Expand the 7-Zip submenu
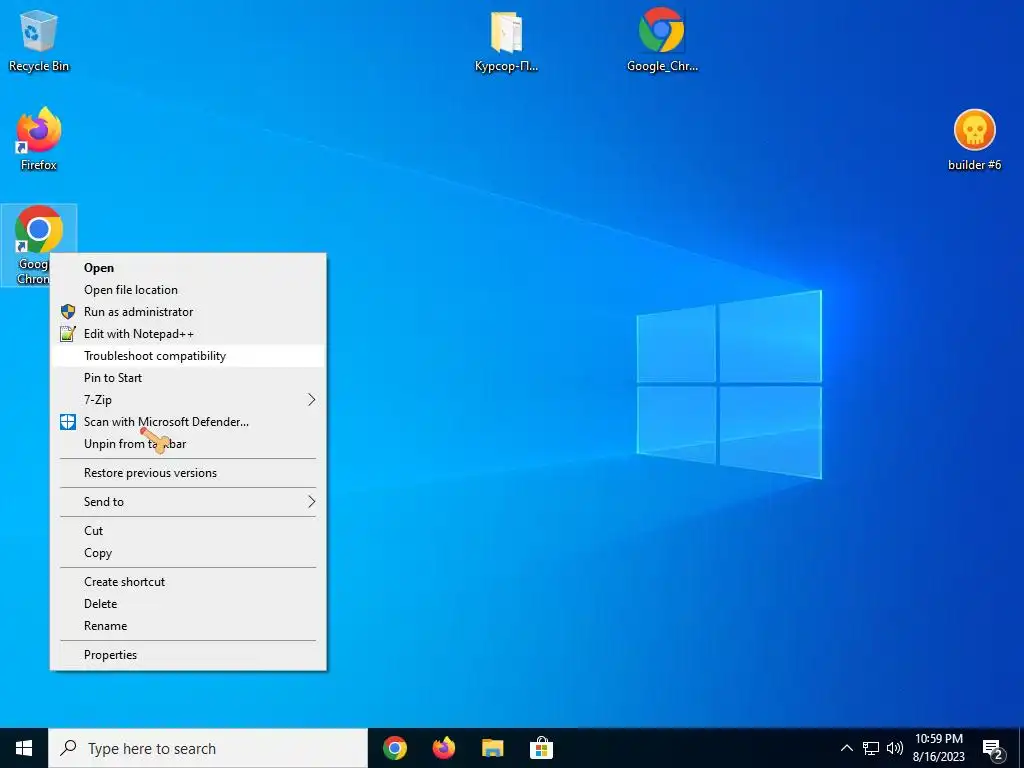1024x768 pixels. [188, 400]
